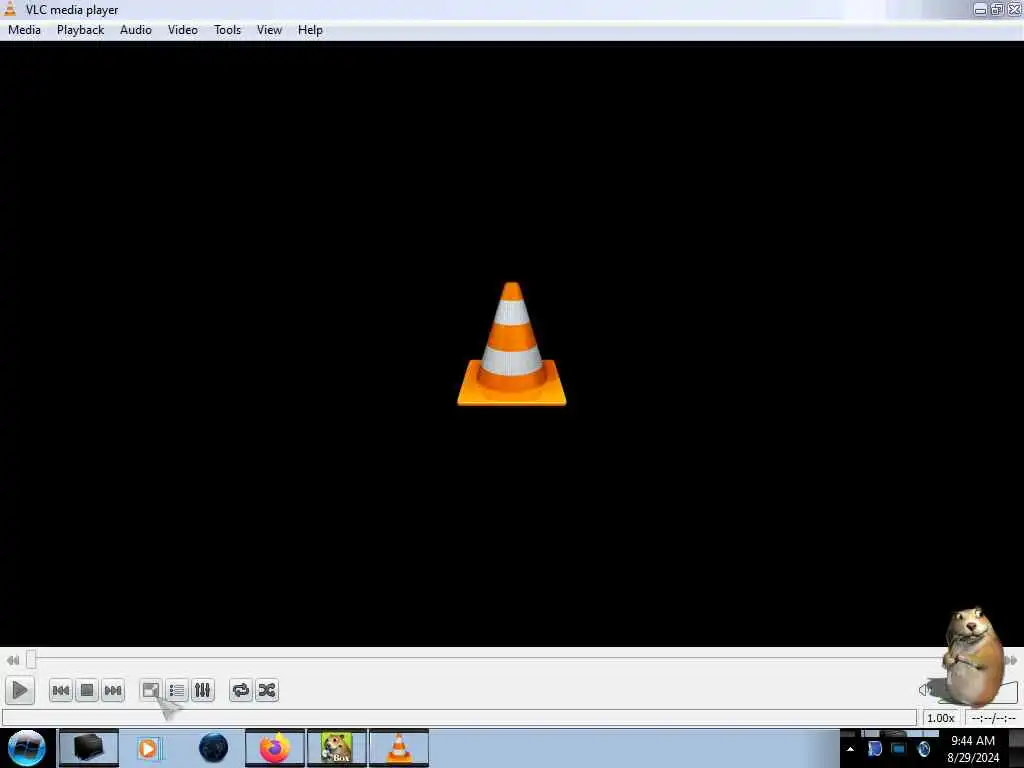Click the Play button
The image size is (1024, 768).
coord(20,690)
